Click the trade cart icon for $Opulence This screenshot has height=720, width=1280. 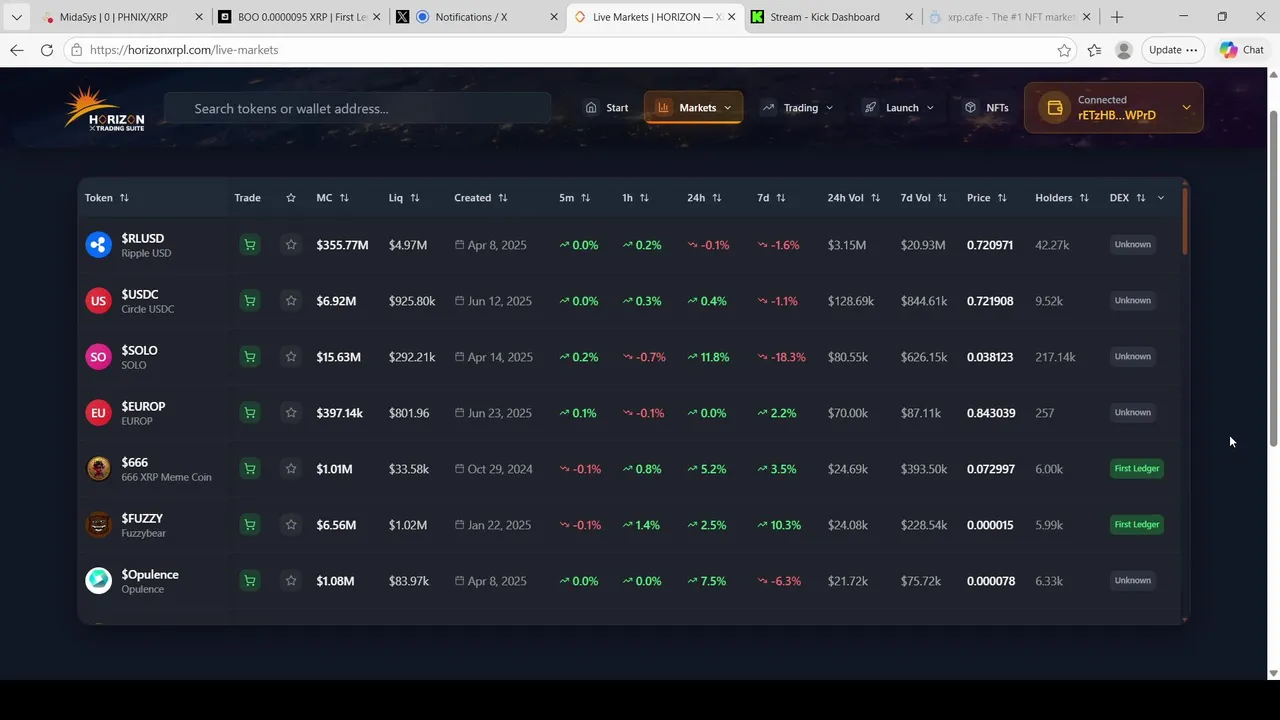tap(250, 581)
